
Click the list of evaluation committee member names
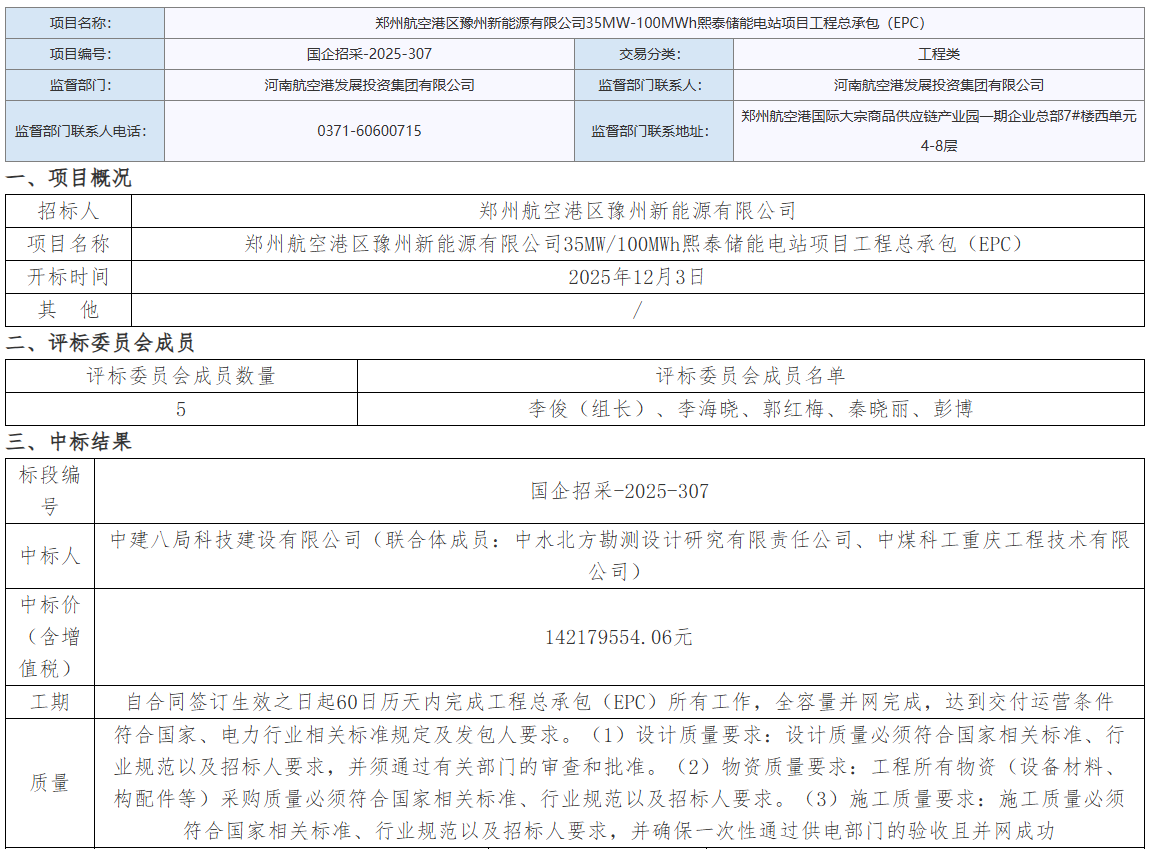point(750,409)
